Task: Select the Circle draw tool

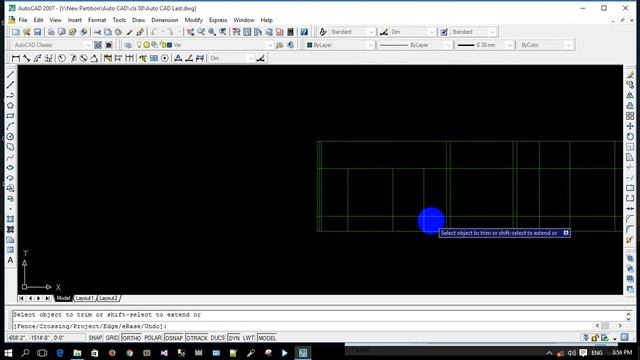Action: pos(10,137)
